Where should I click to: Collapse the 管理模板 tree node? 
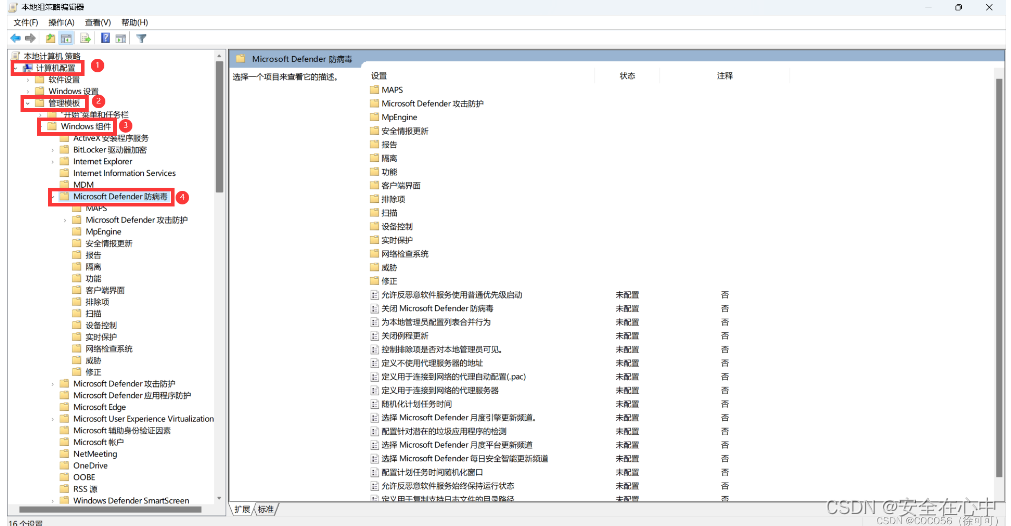click(x=28, y=103)
